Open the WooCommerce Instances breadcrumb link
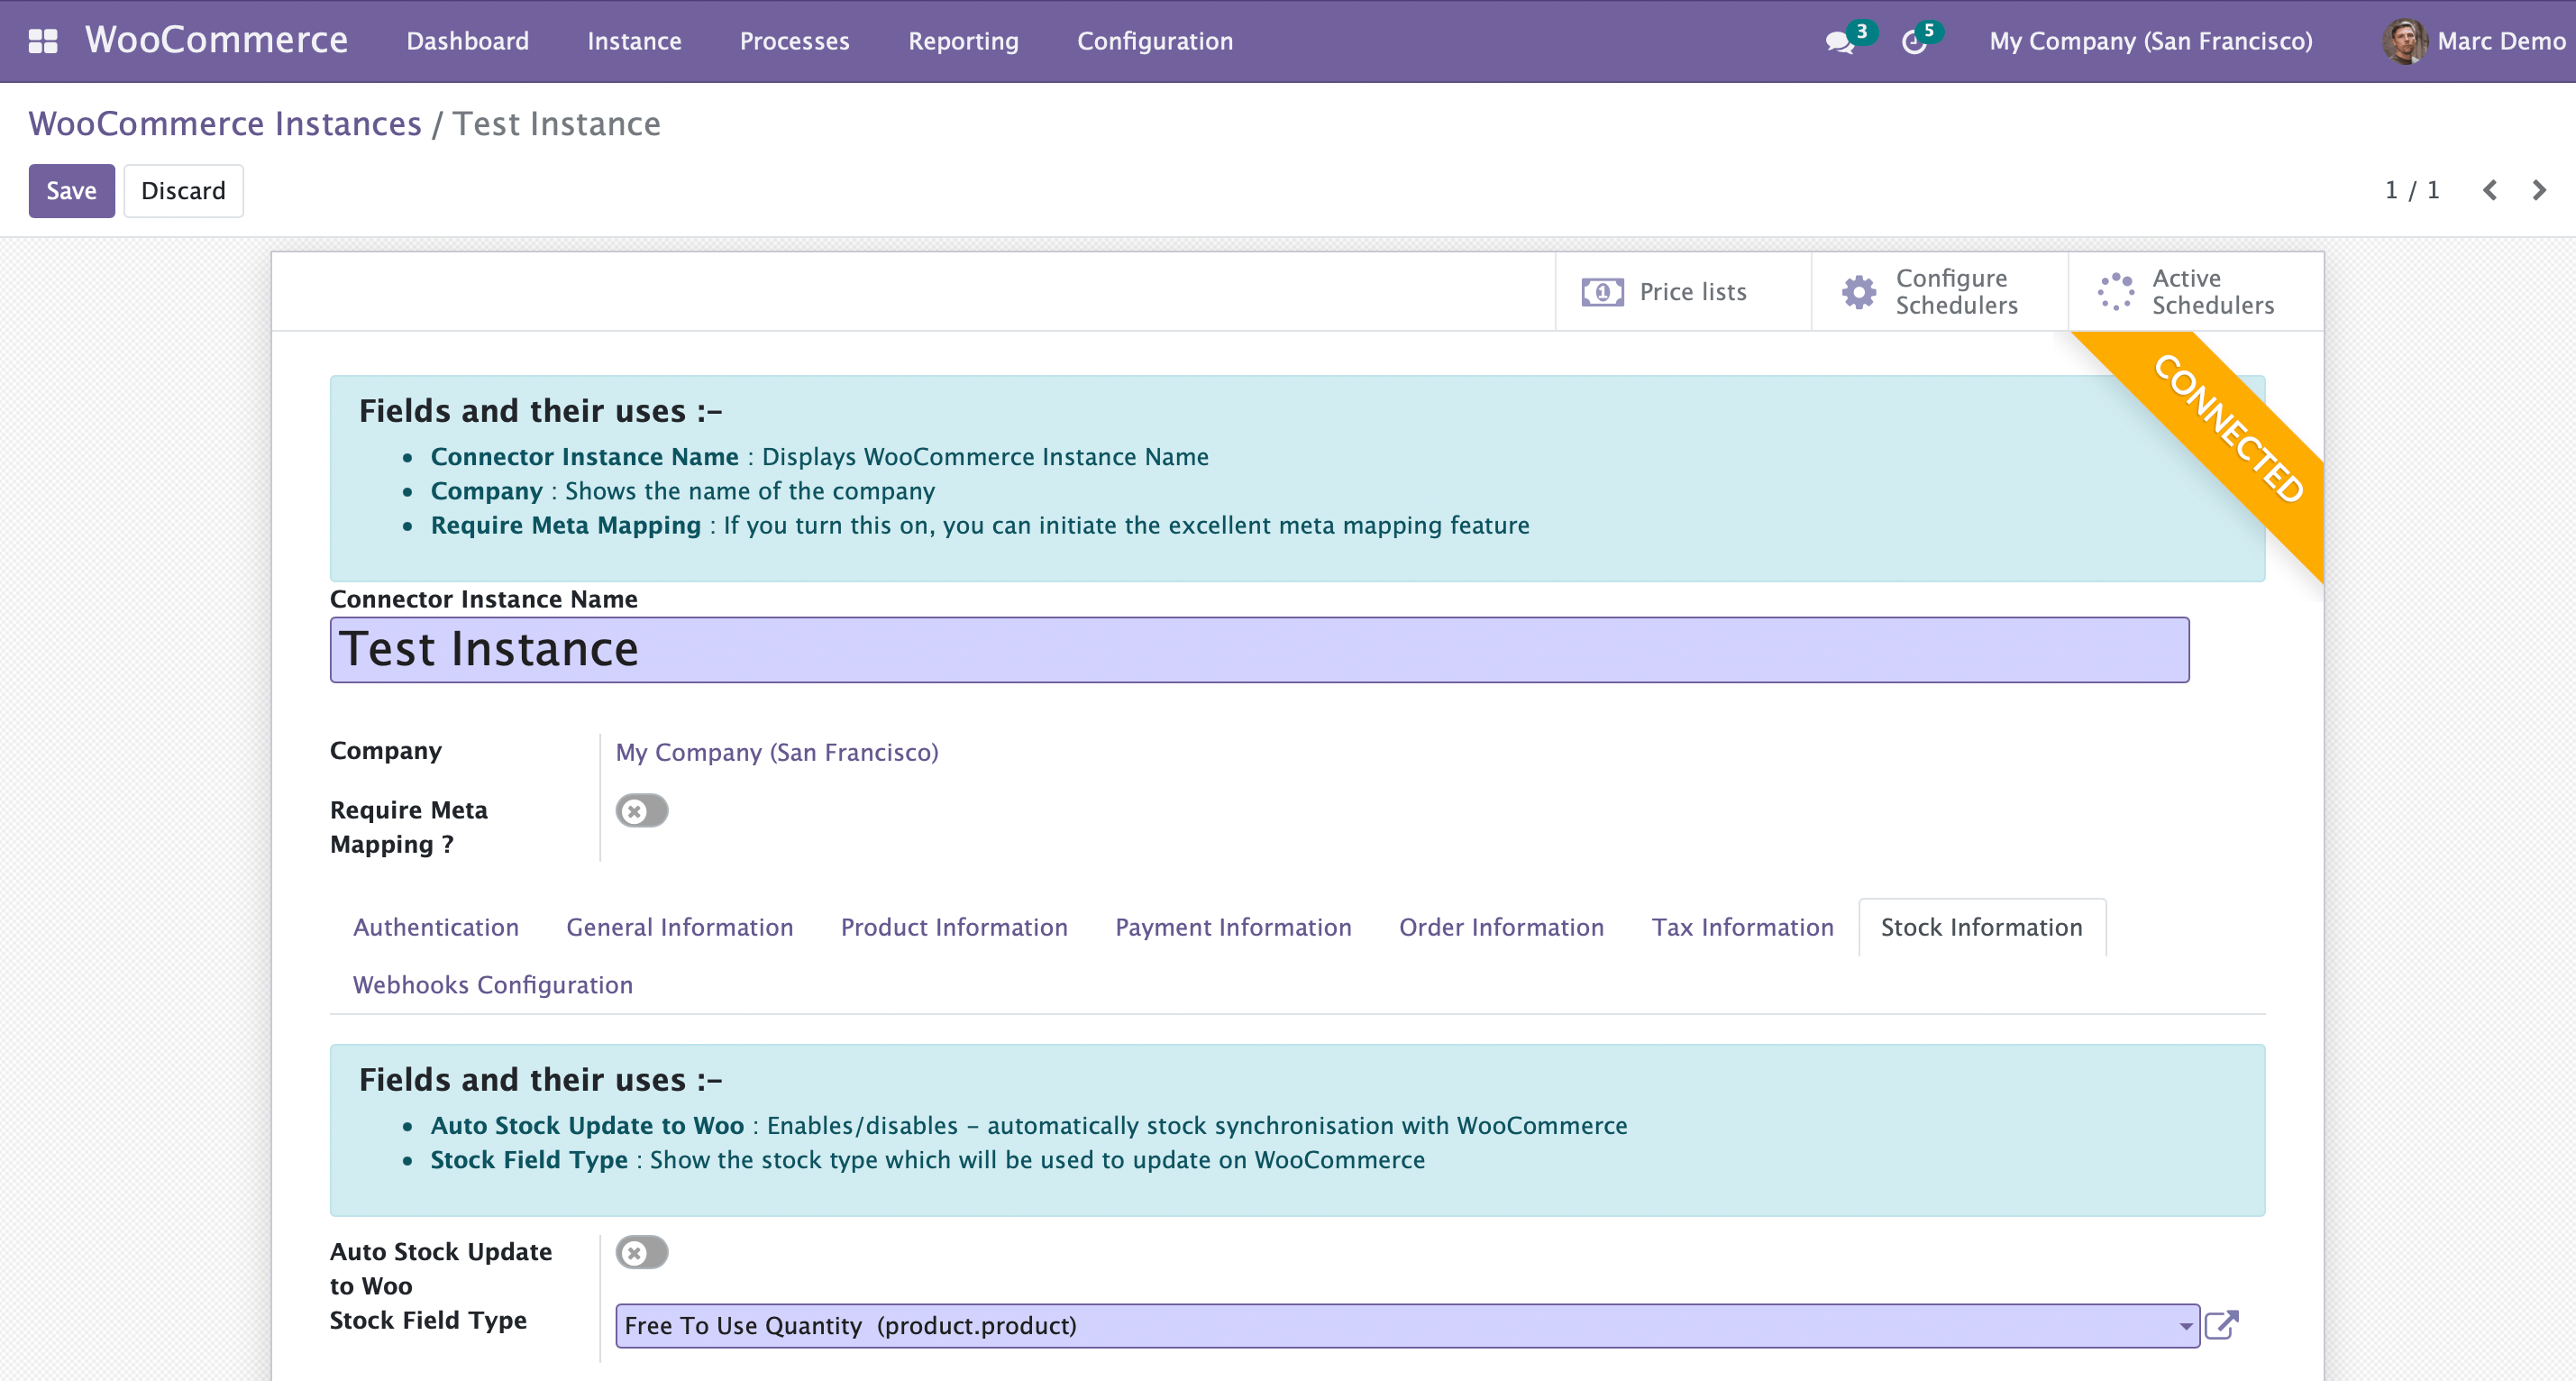Image resolution: width=2576 pixels, height=1381 pixels. (x=225, y=124)
